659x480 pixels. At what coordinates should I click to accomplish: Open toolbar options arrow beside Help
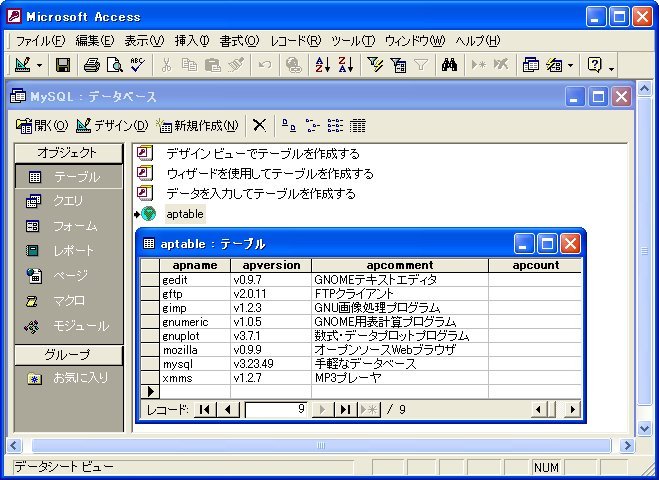[612, 67]
